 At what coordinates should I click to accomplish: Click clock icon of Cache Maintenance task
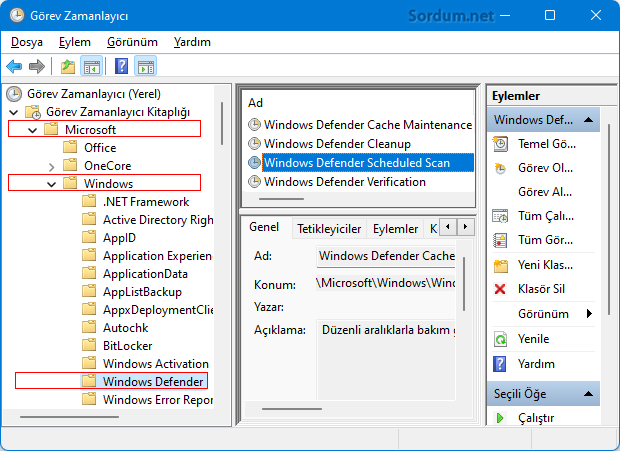click(x=254, y=125)
